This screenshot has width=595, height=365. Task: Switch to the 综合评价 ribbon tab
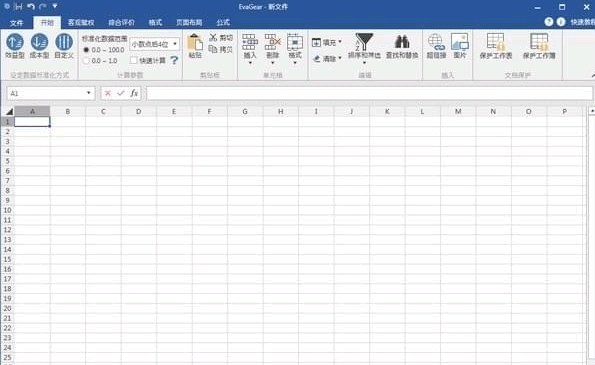(x=121, y=22)
